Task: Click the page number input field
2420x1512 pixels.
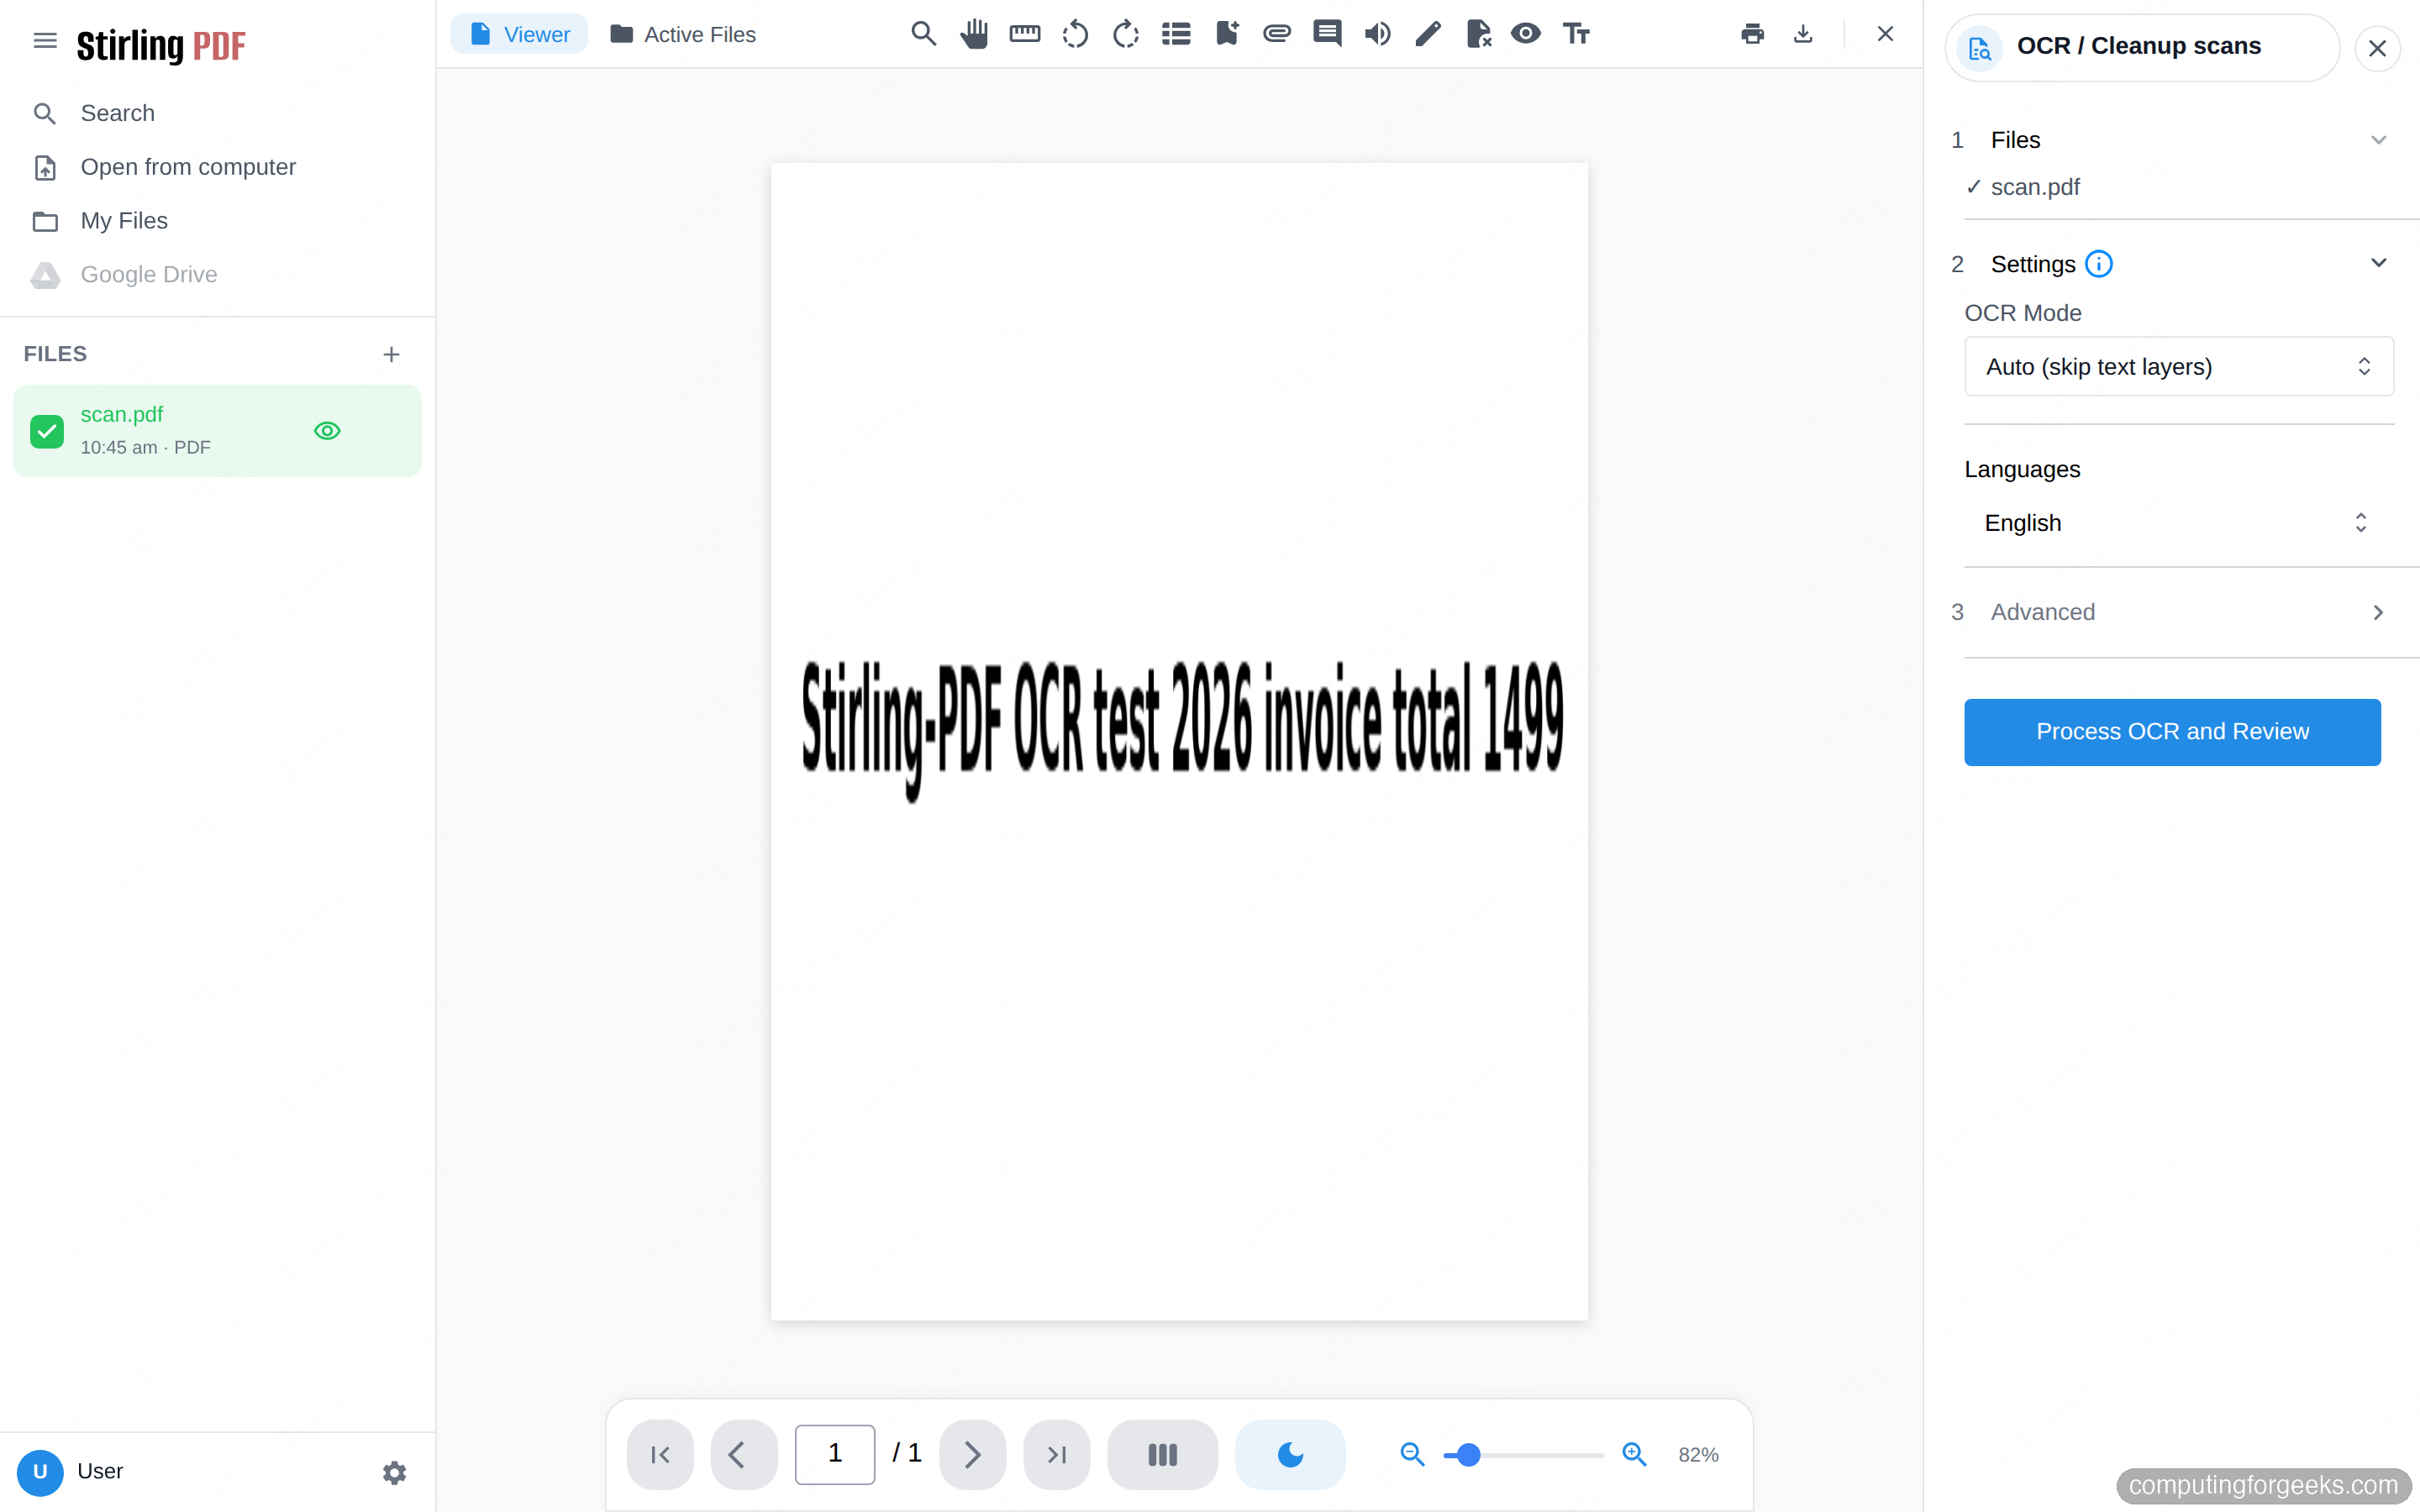Action: (835, 1454)
